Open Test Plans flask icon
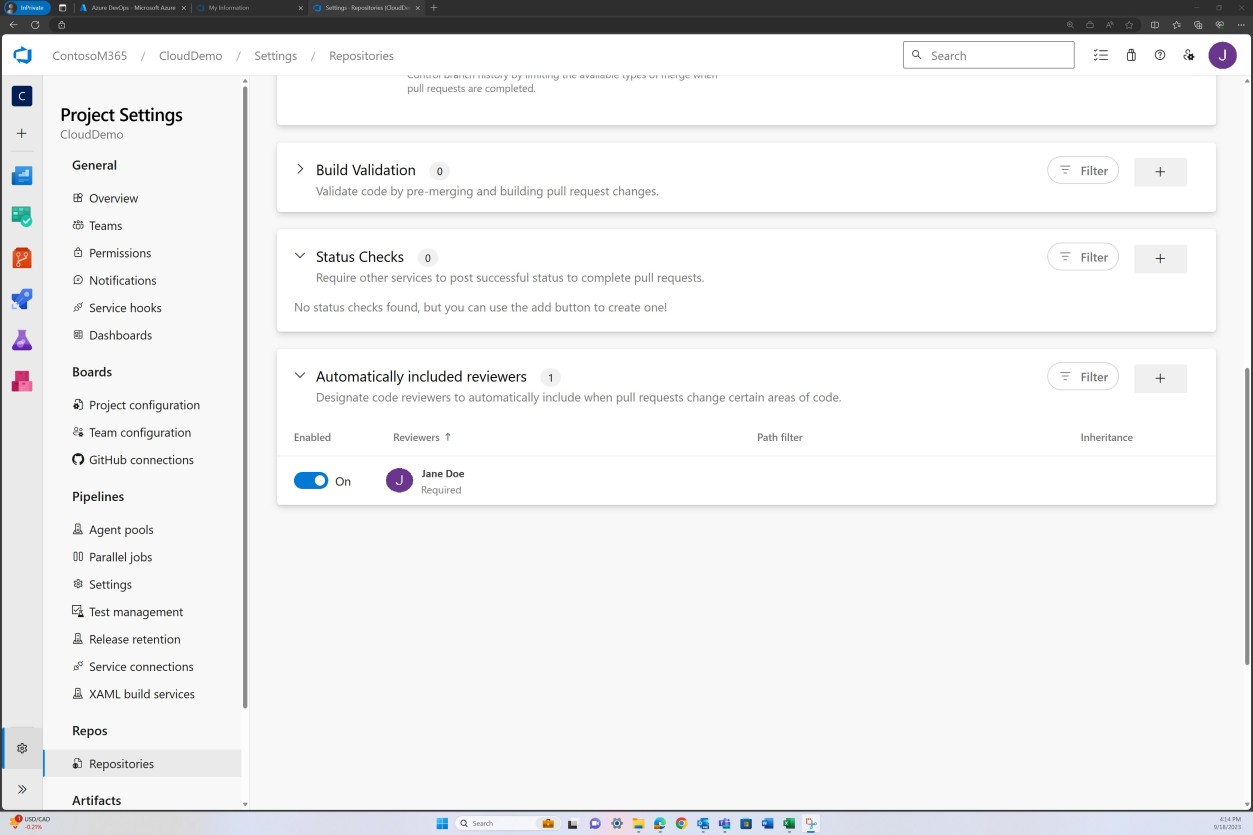The height and width of the screenshot is (835, 1253). click(21, 340)
